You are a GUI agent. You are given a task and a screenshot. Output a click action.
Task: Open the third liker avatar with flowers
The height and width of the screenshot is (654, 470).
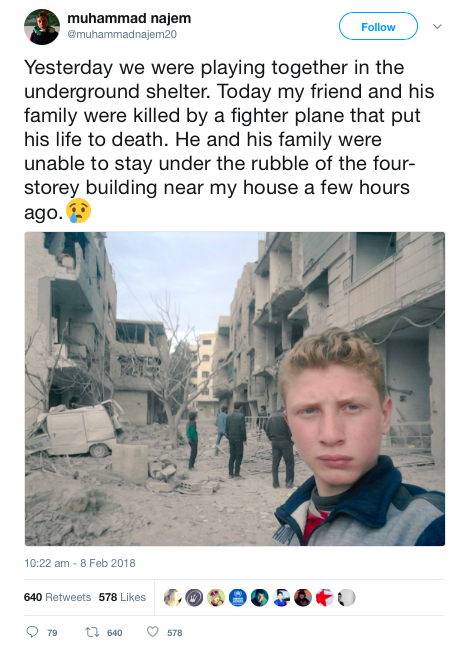(x=216, y=598)
